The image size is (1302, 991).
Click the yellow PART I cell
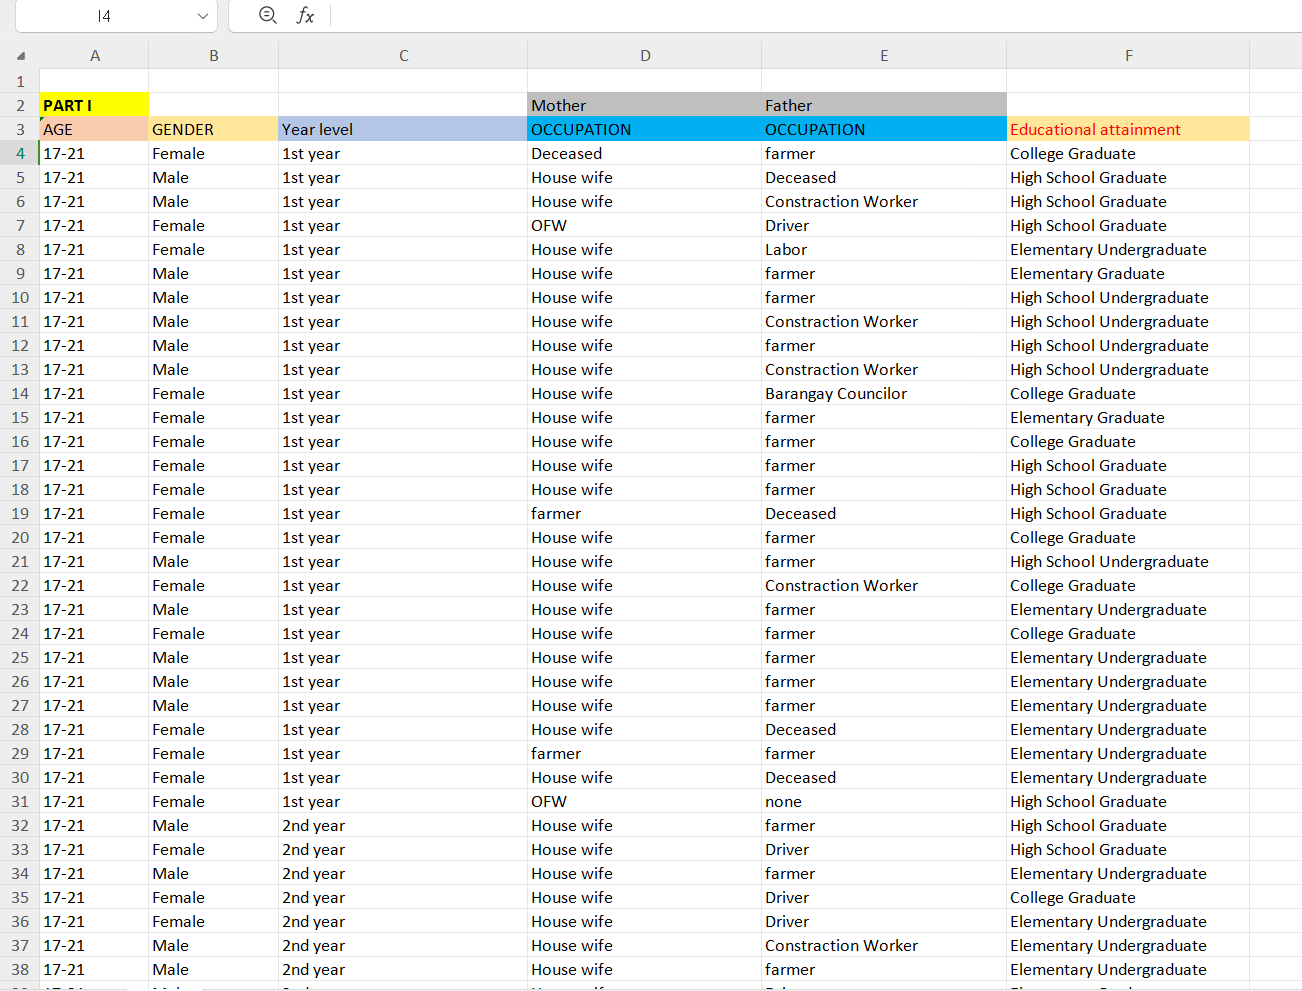94,105
